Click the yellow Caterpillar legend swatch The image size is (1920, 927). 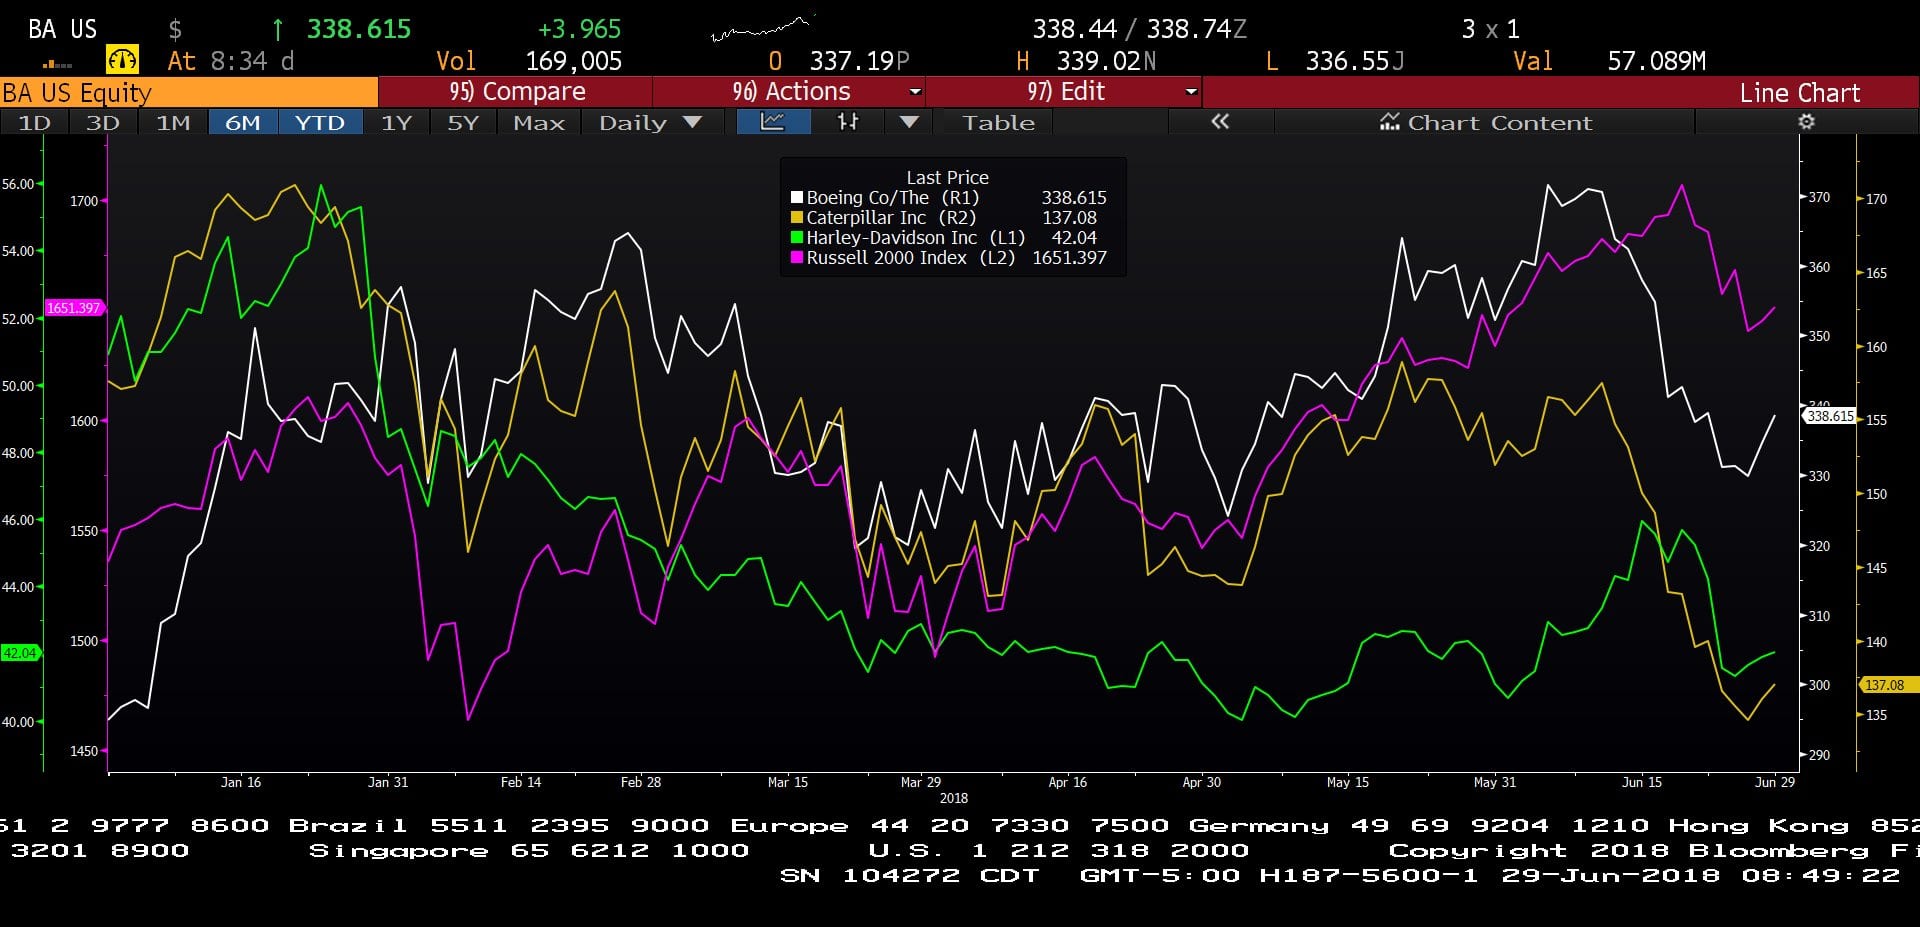pos(797,218)
